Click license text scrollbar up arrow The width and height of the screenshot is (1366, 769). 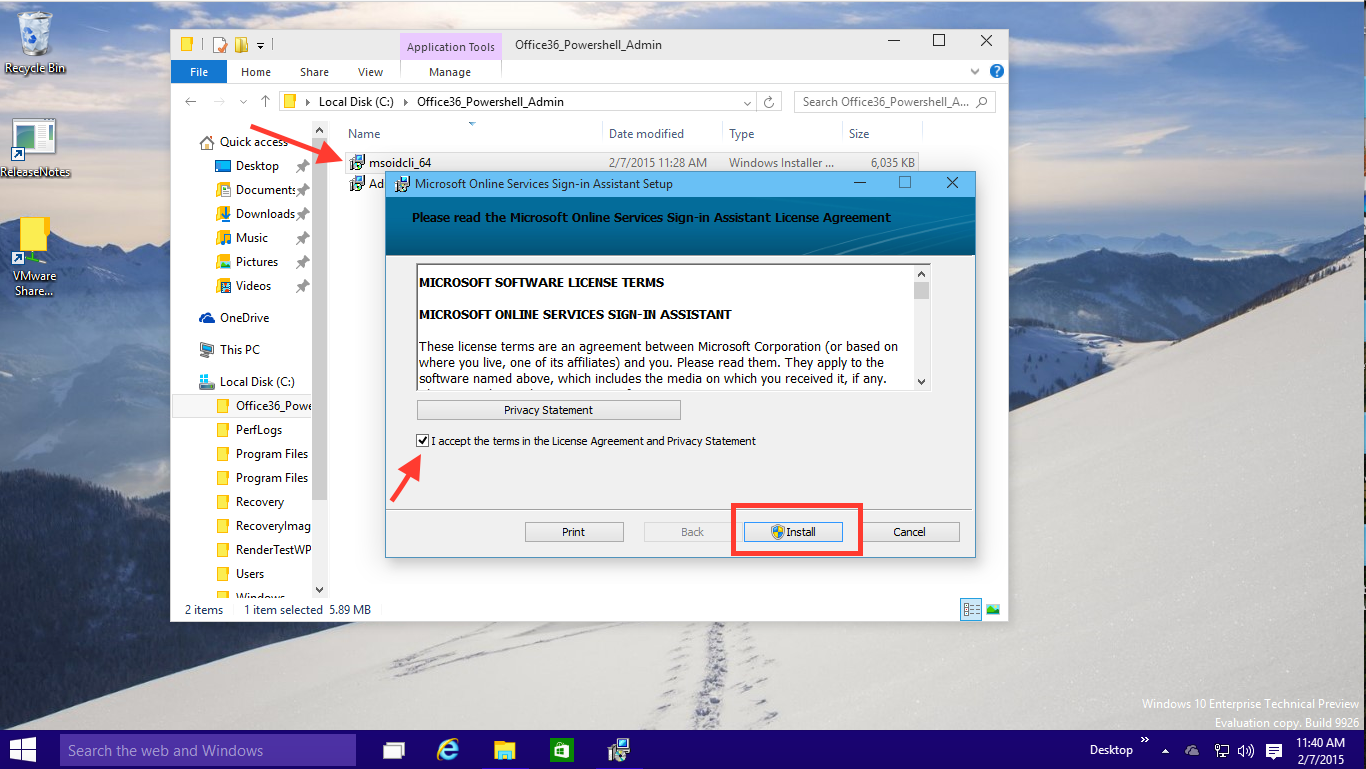click(x=922, y=273)
